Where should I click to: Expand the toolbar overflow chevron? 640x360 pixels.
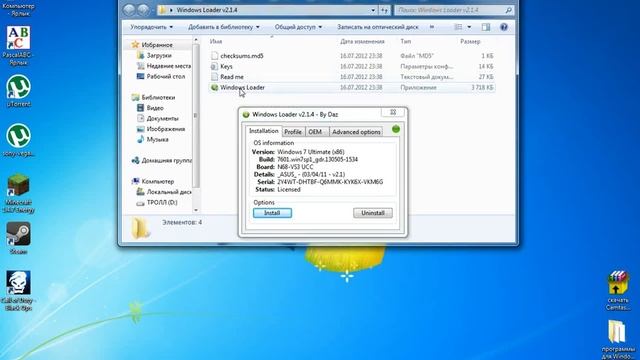[432, 27]
